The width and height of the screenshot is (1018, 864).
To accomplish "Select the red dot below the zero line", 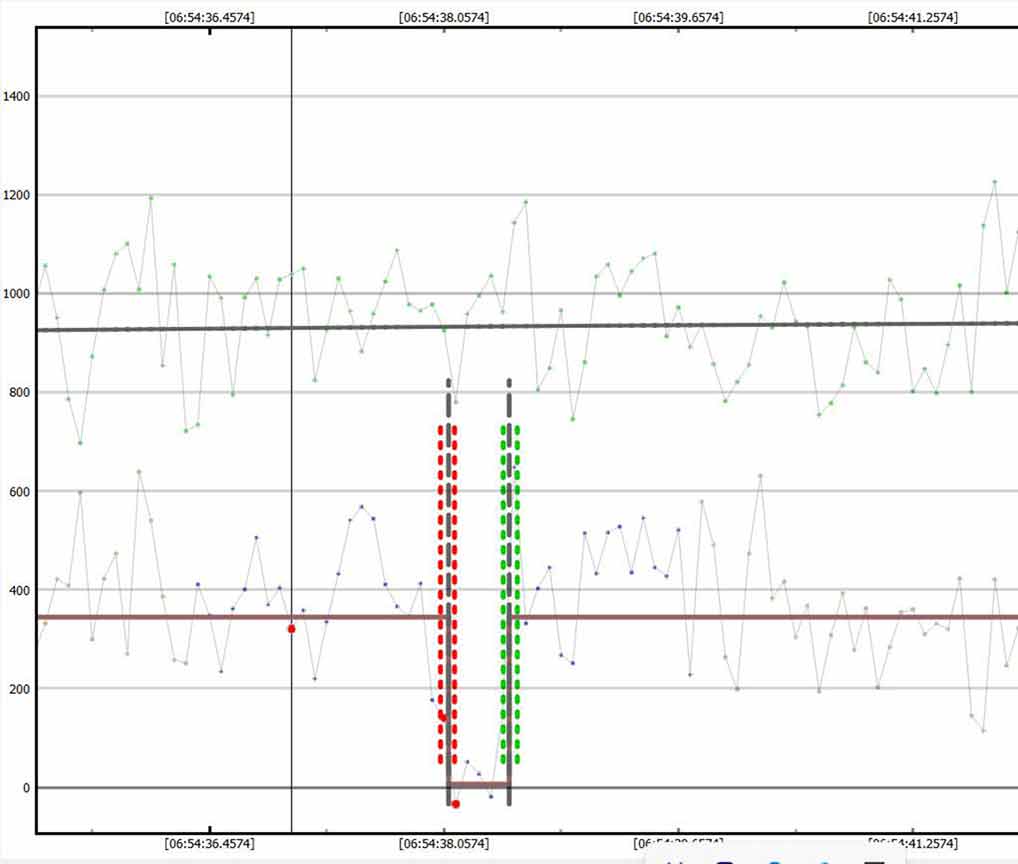I will point(455,804).
